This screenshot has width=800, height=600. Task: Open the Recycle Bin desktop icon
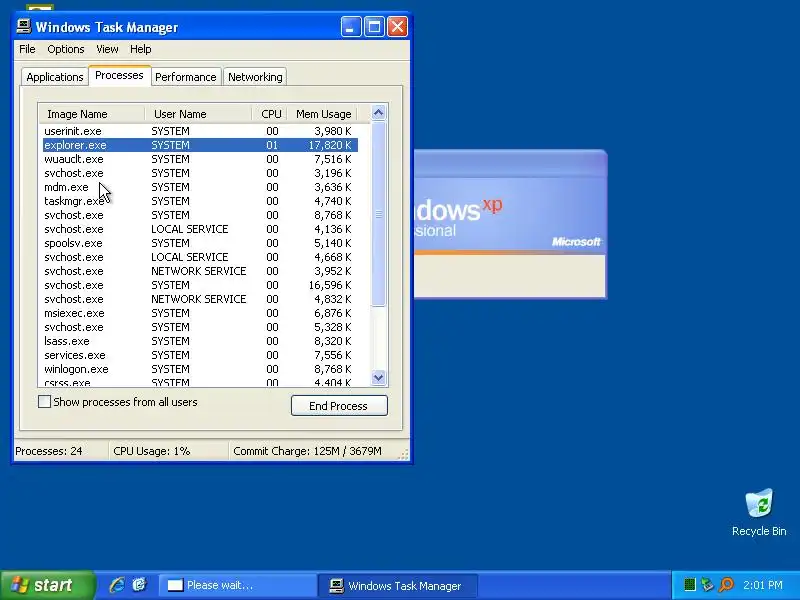coord(759,512)
